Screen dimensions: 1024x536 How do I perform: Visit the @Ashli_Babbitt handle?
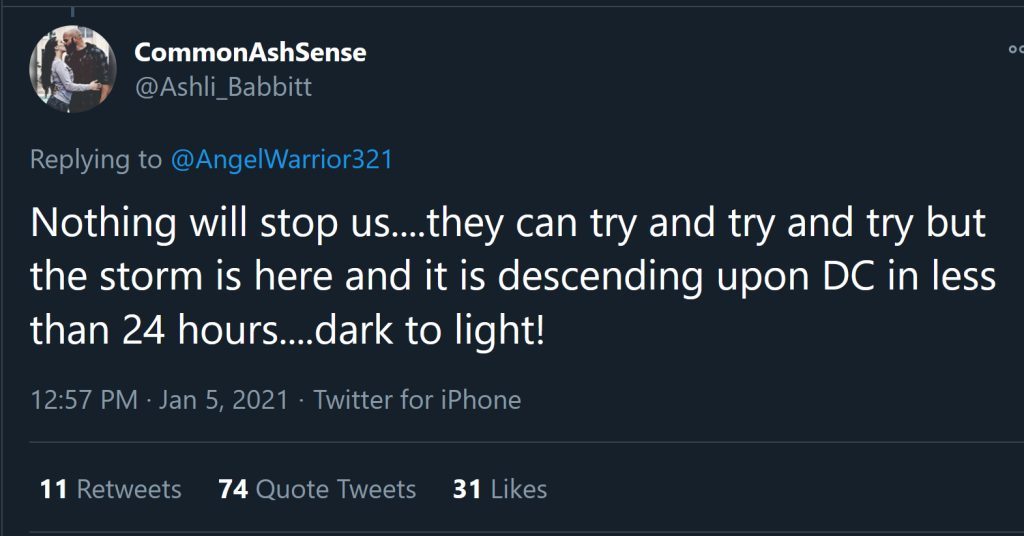tap(223, 88)
